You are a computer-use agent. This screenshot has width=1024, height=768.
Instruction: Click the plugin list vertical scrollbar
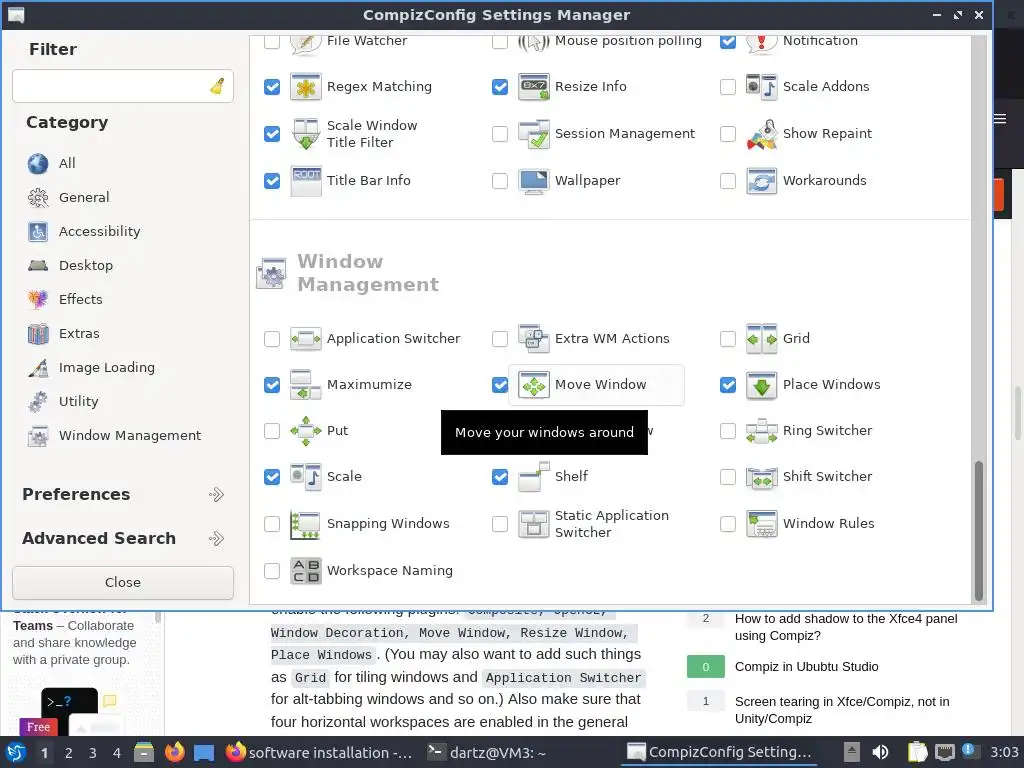pyautogui.click(x=978, y=530)
